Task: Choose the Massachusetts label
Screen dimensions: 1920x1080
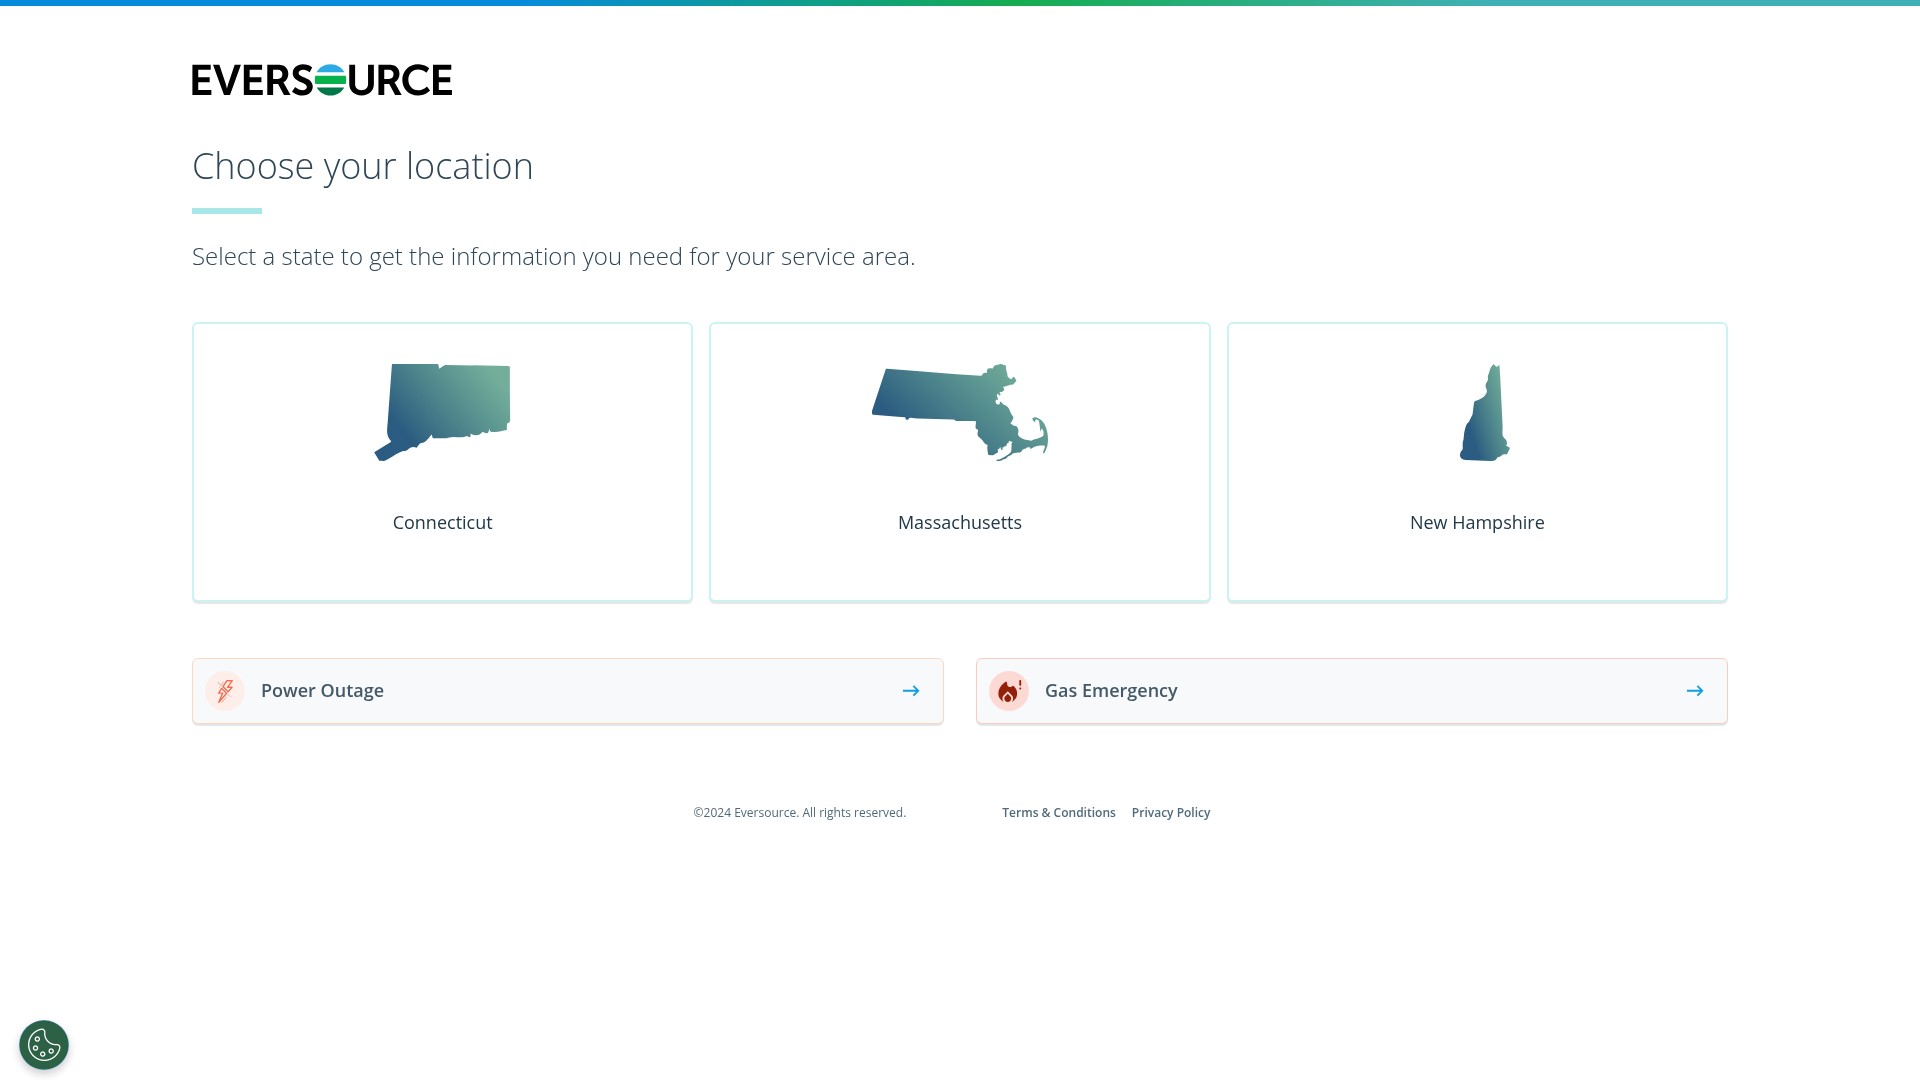Action: pyautogui.click(x=960, y=523)
